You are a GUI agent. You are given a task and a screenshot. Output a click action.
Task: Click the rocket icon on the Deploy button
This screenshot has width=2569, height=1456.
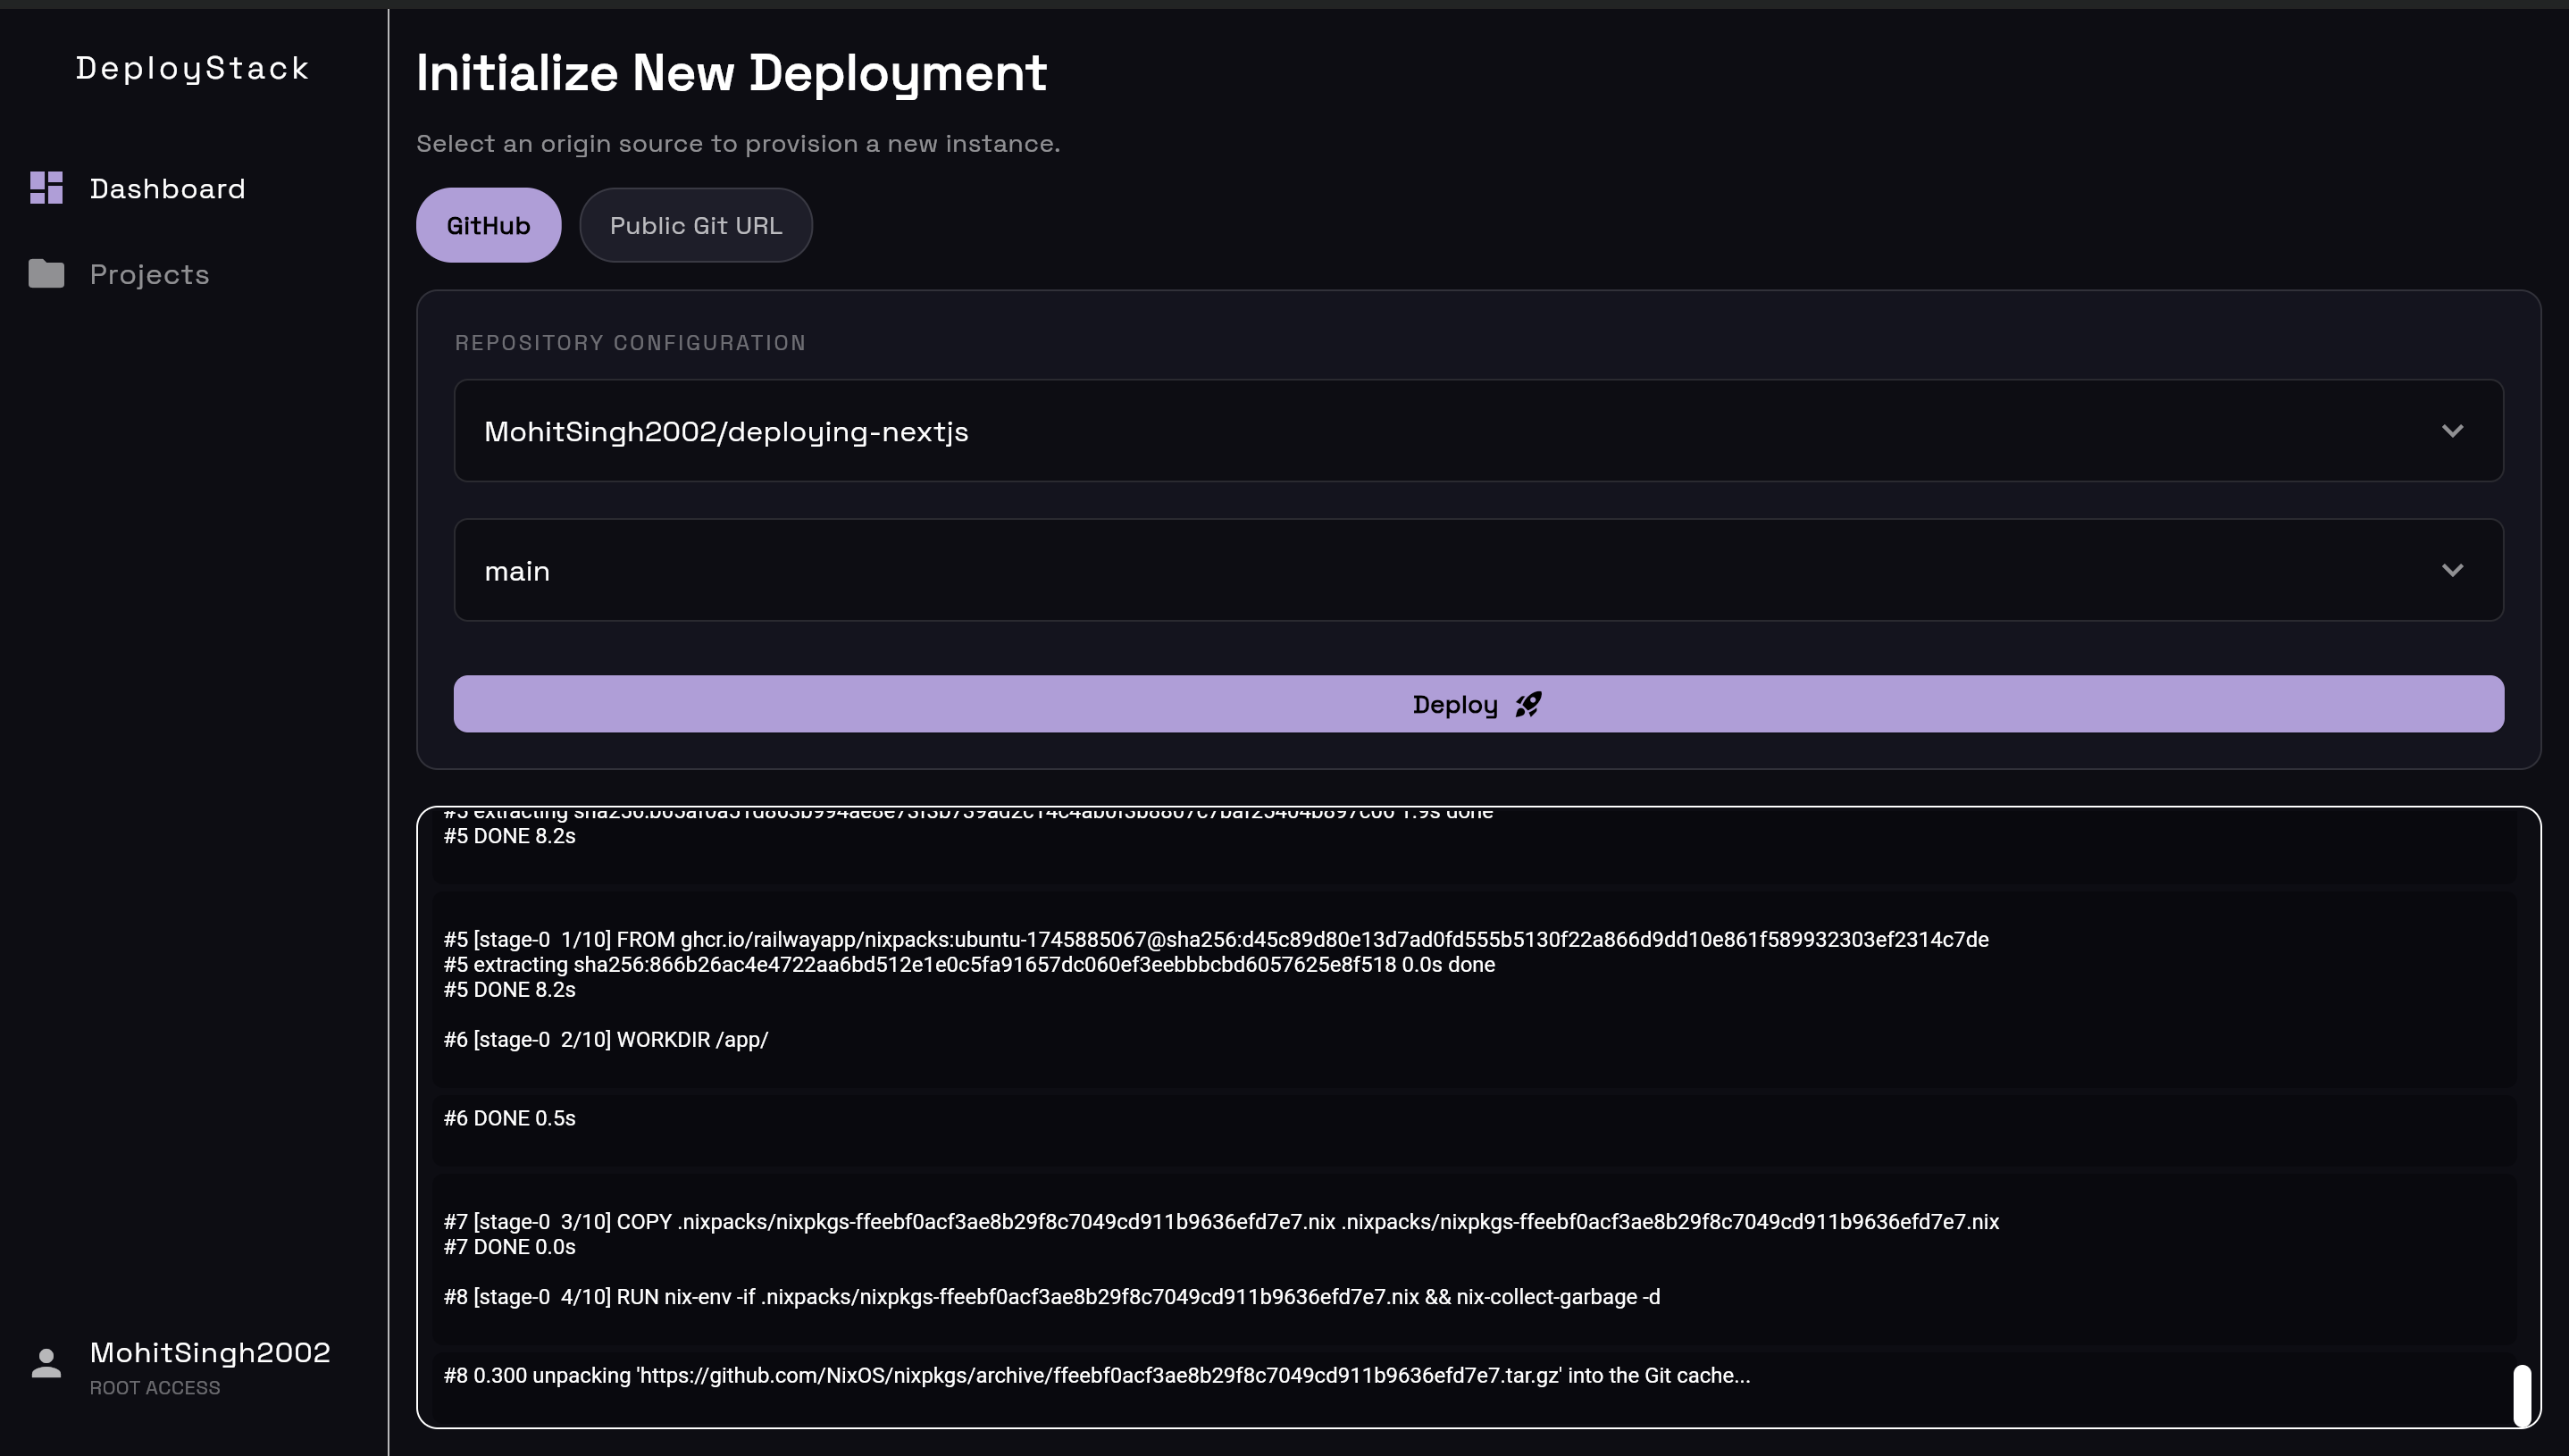point(1527,703)
